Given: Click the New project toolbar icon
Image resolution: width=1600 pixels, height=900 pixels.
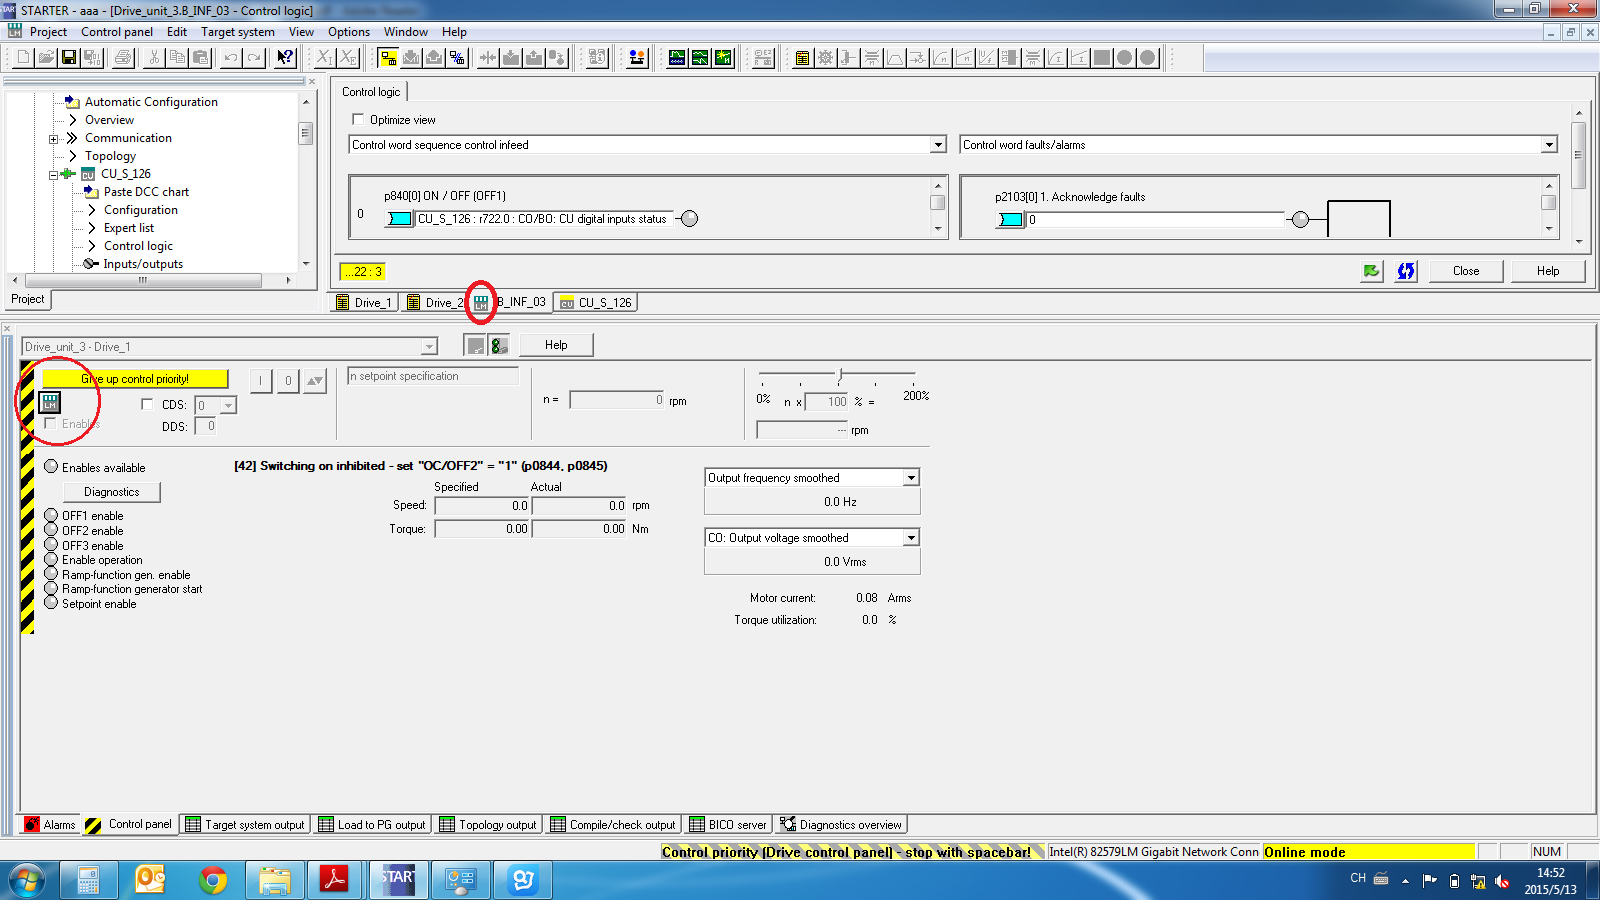Looking at the screenshot, I should (23, 58).
